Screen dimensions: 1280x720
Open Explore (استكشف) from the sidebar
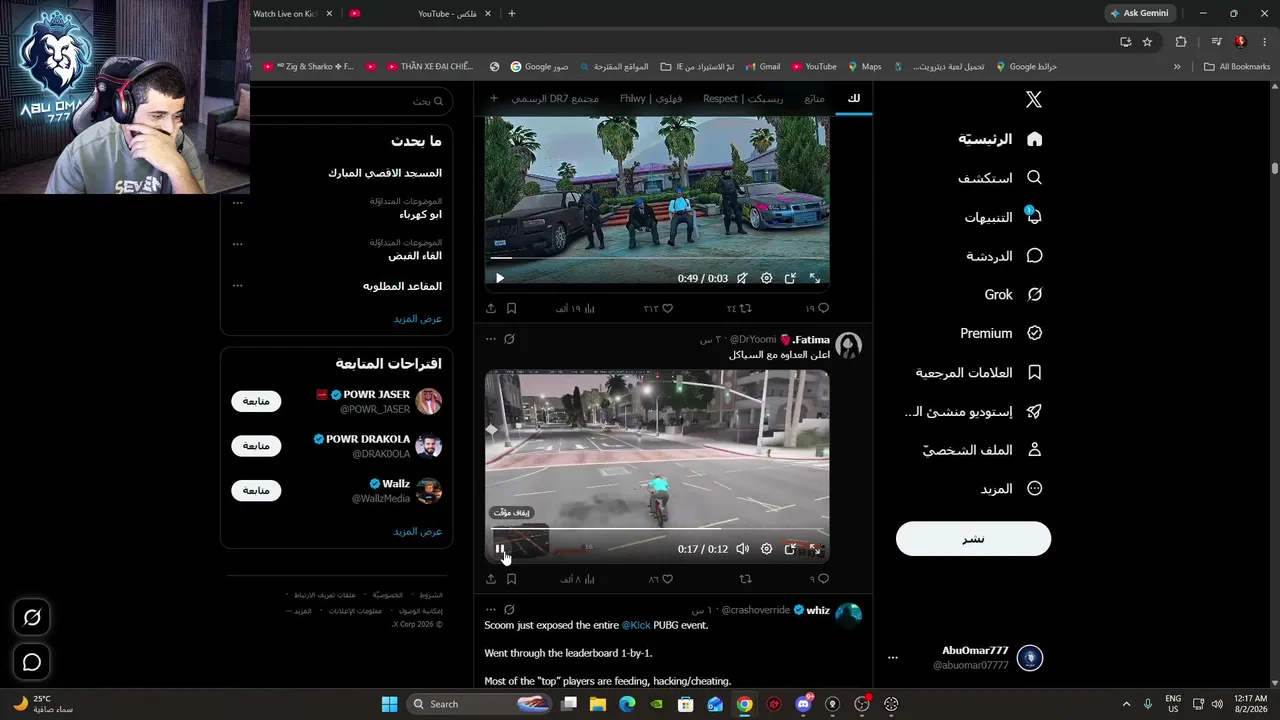pos(1000,178)
